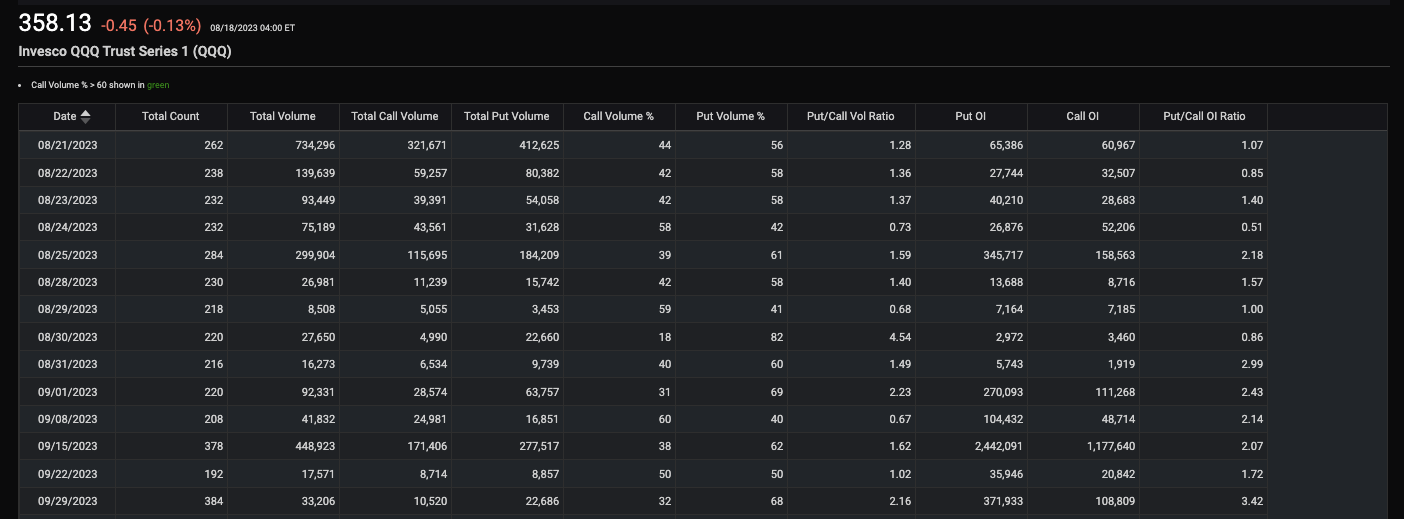
Task: Click the sort arrow icon beside Date header
Action: (85, 116)
